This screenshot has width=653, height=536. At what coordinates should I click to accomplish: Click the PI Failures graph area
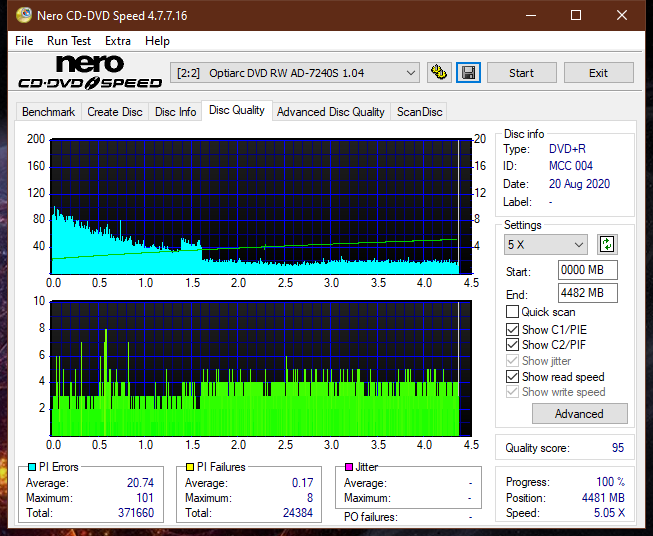(x=261, y=369)
